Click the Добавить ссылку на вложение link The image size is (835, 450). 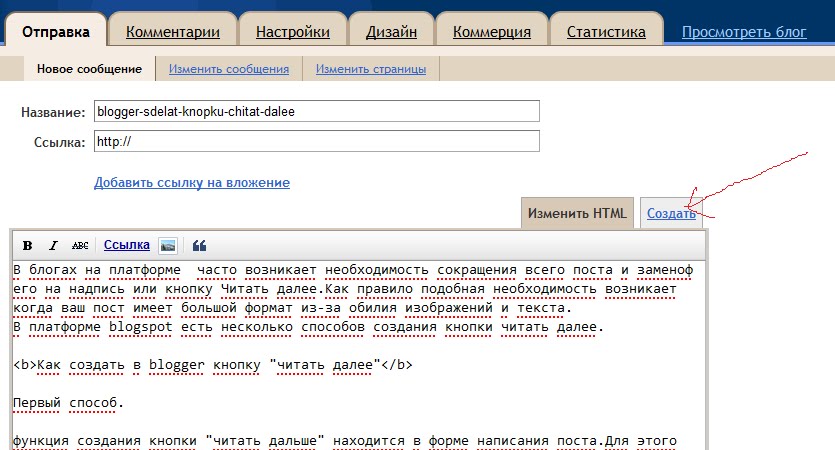(192, 183)
